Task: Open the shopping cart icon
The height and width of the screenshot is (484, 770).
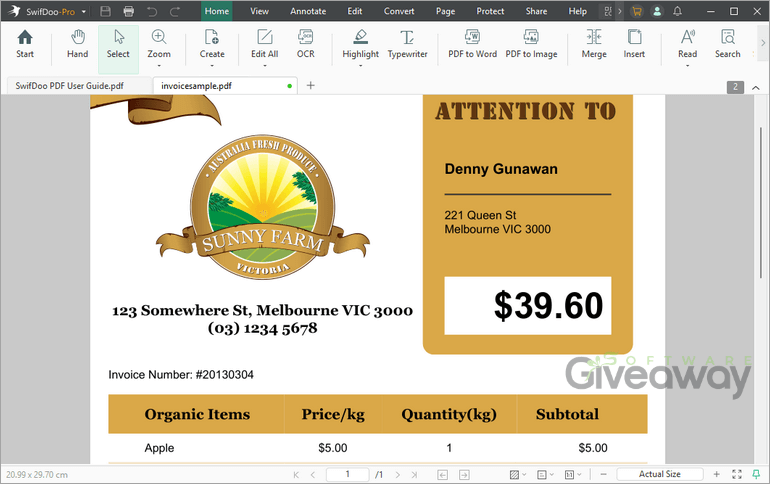Action: tap(637, 11)
